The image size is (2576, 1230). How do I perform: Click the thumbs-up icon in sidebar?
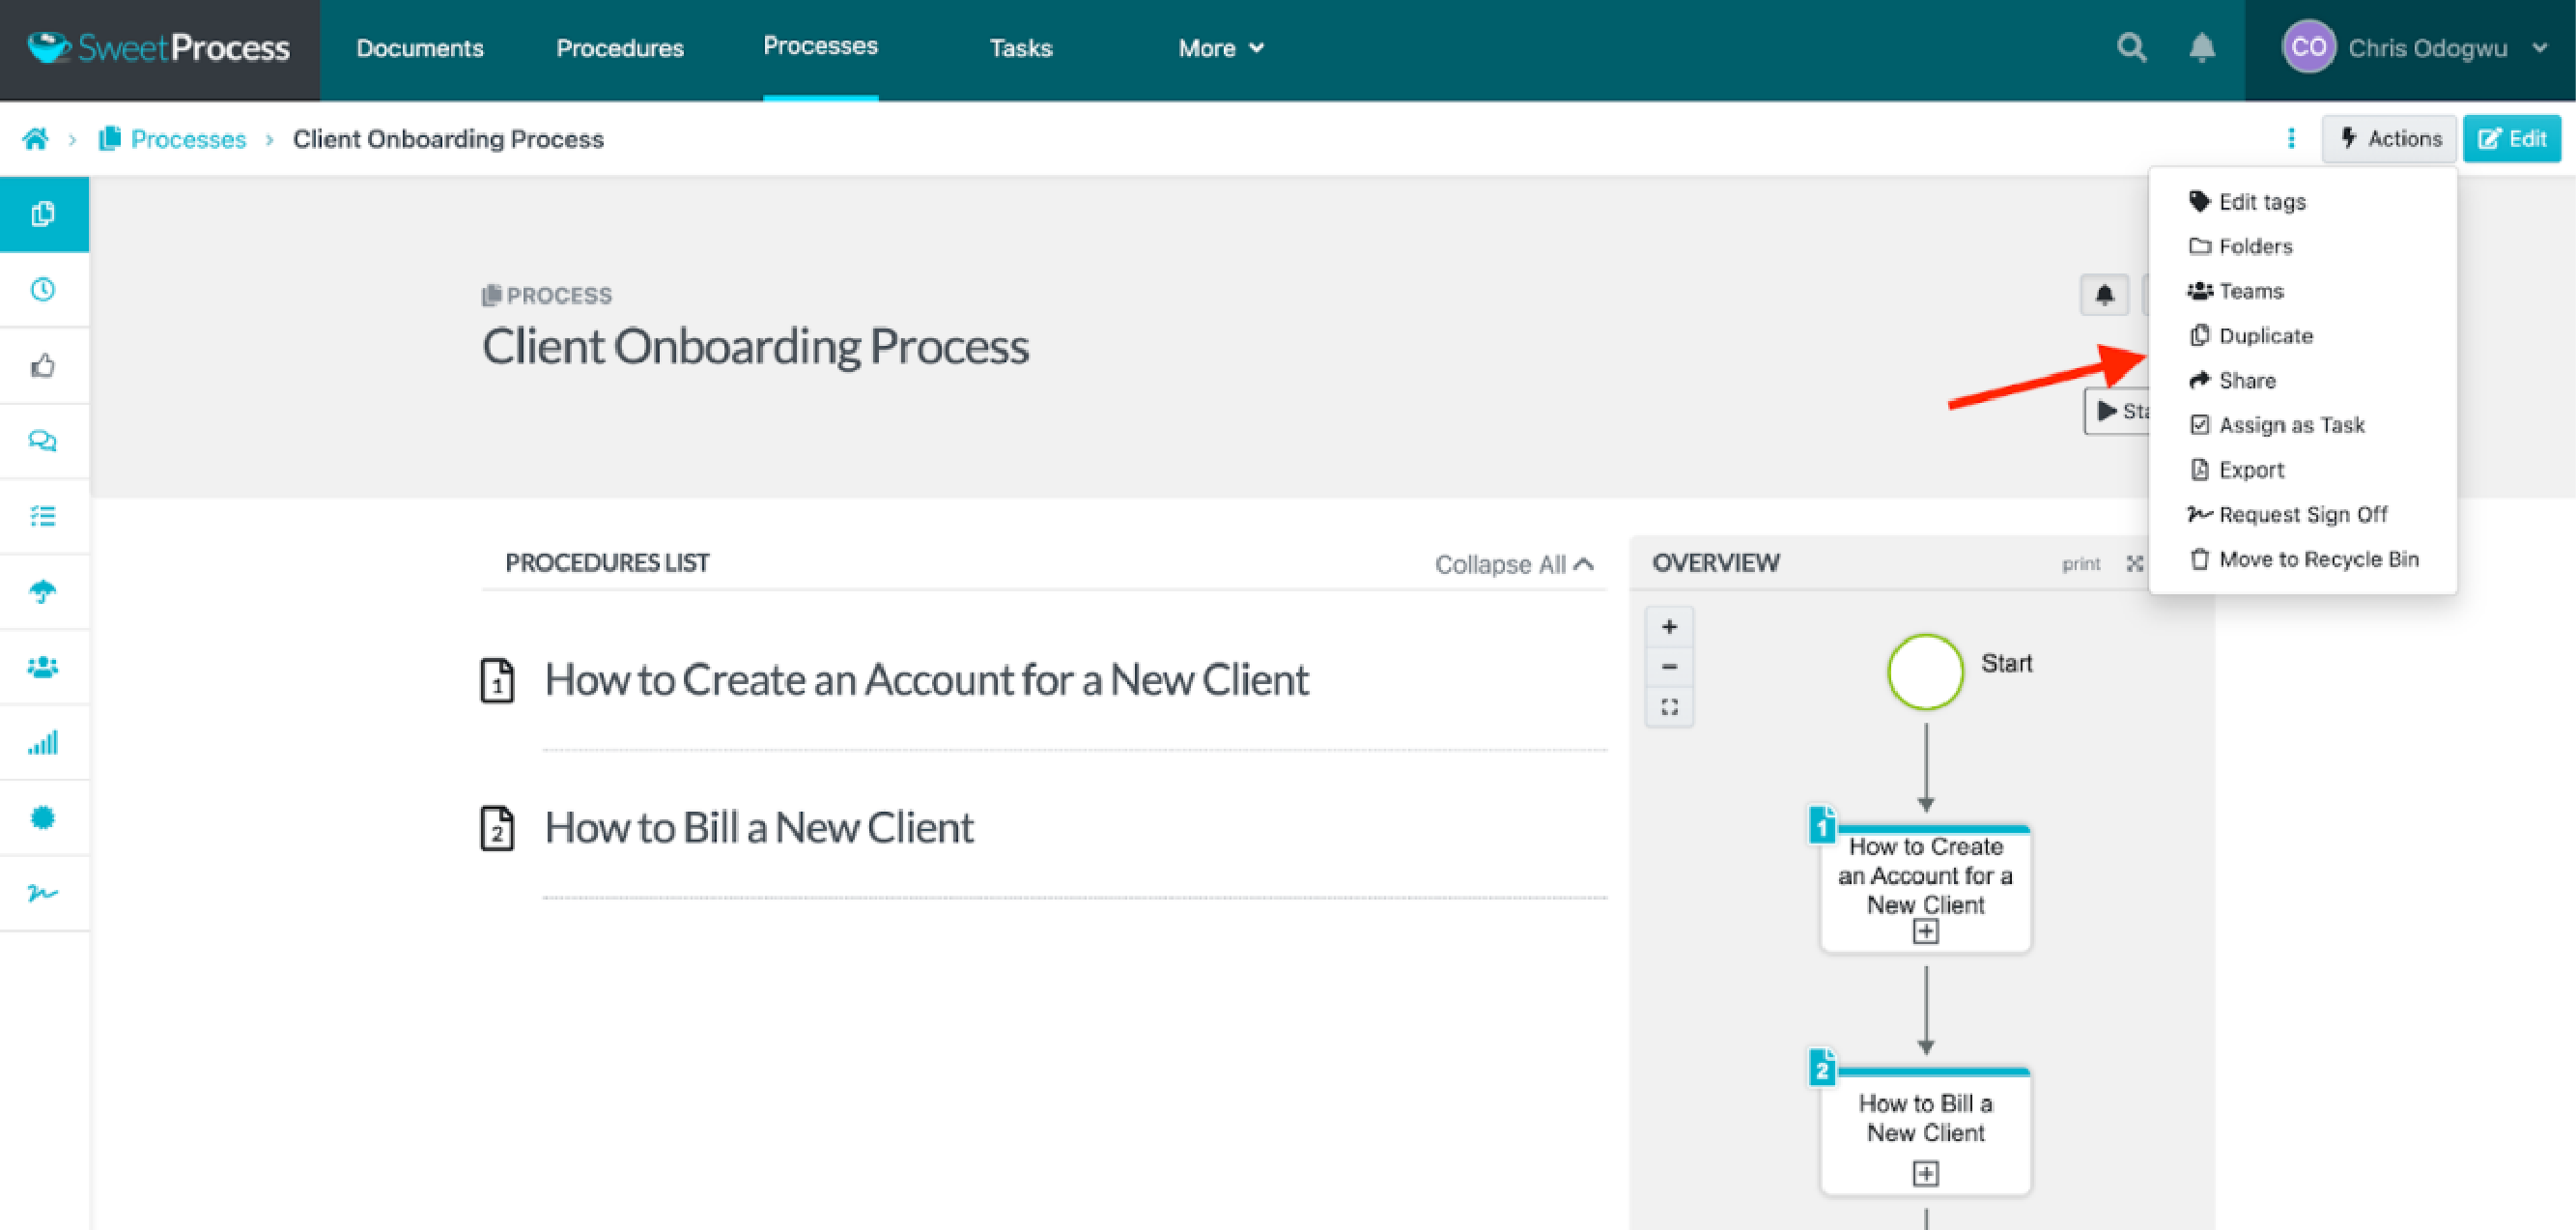[x=44, y=365]
